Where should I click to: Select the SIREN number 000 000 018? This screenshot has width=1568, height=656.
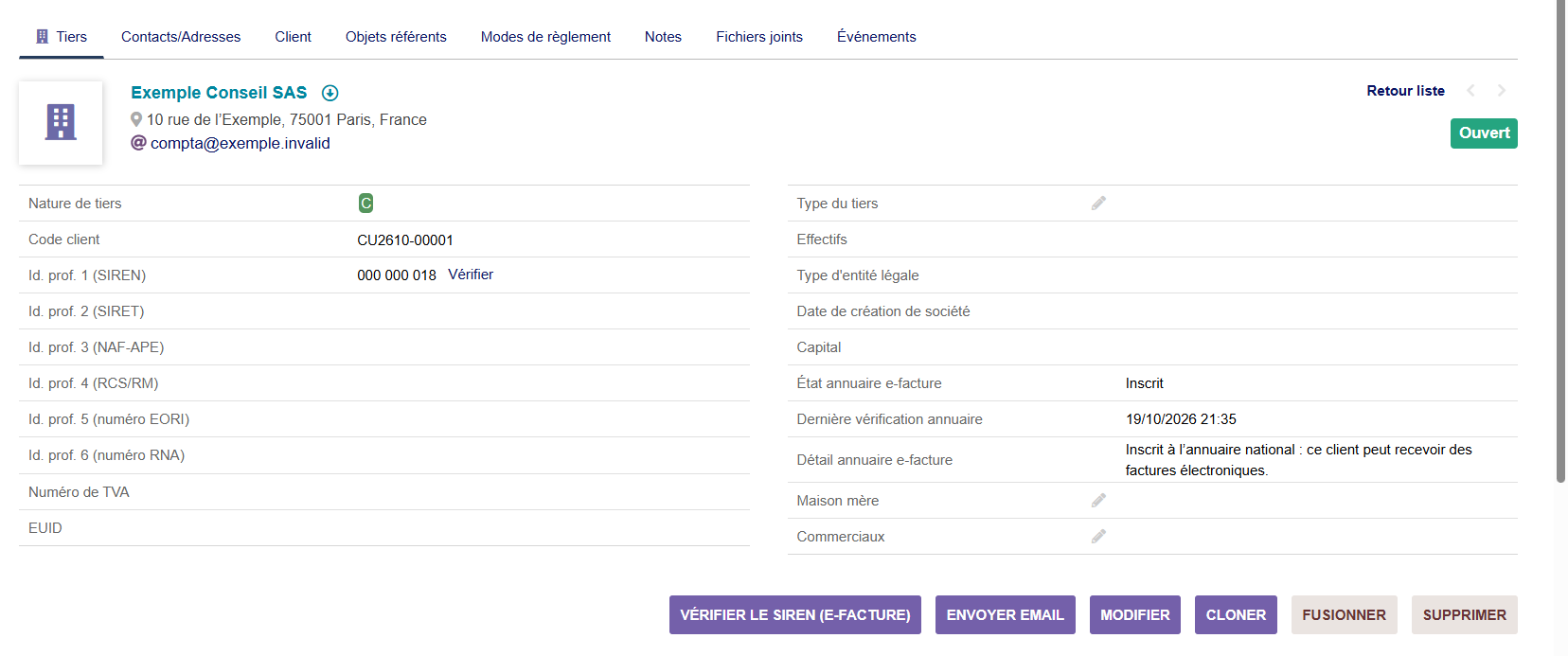[x=397, y=275]
